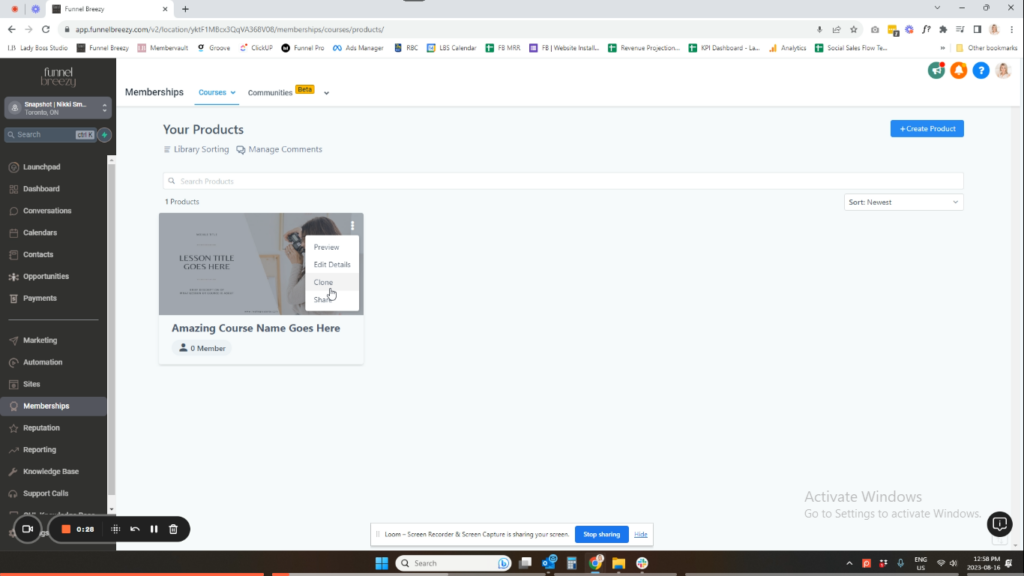1024x576 pixels.
Task: Open Windows taskbar Search box
Action: click(x=452, y=563)
